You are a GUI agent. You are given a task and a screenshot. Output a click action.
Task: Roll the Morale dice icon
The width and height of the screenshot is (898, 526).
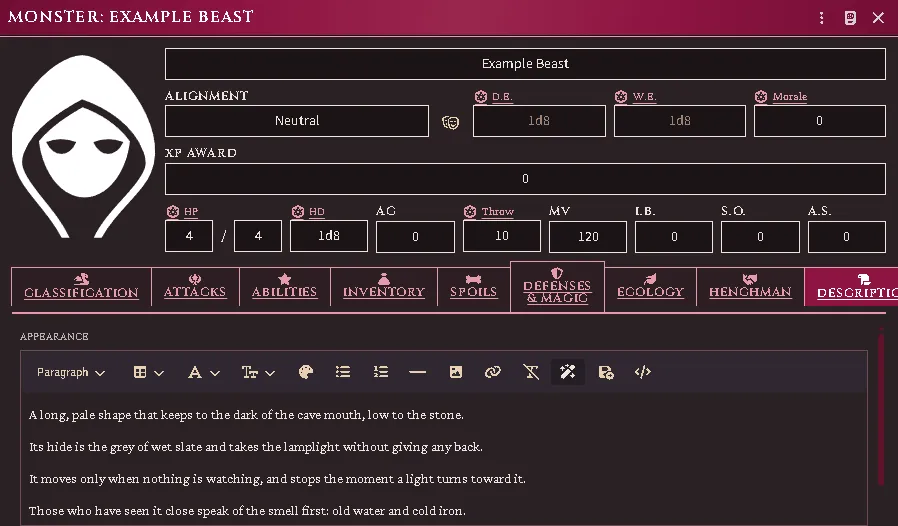[761, 97]
